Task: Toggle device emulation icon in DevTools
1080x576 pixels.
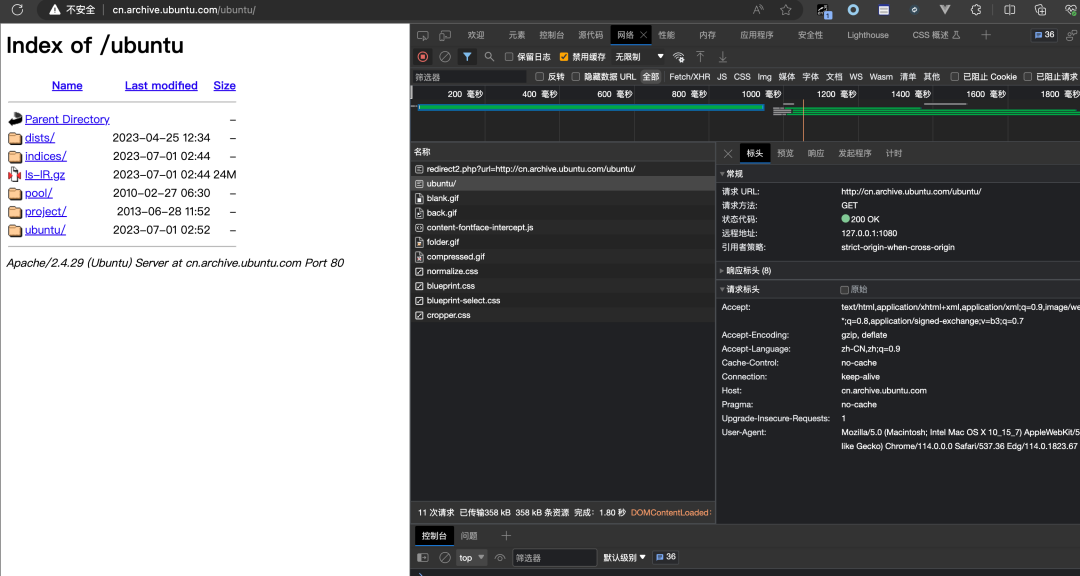Action: pyautogui.click(x=445, y=35)
